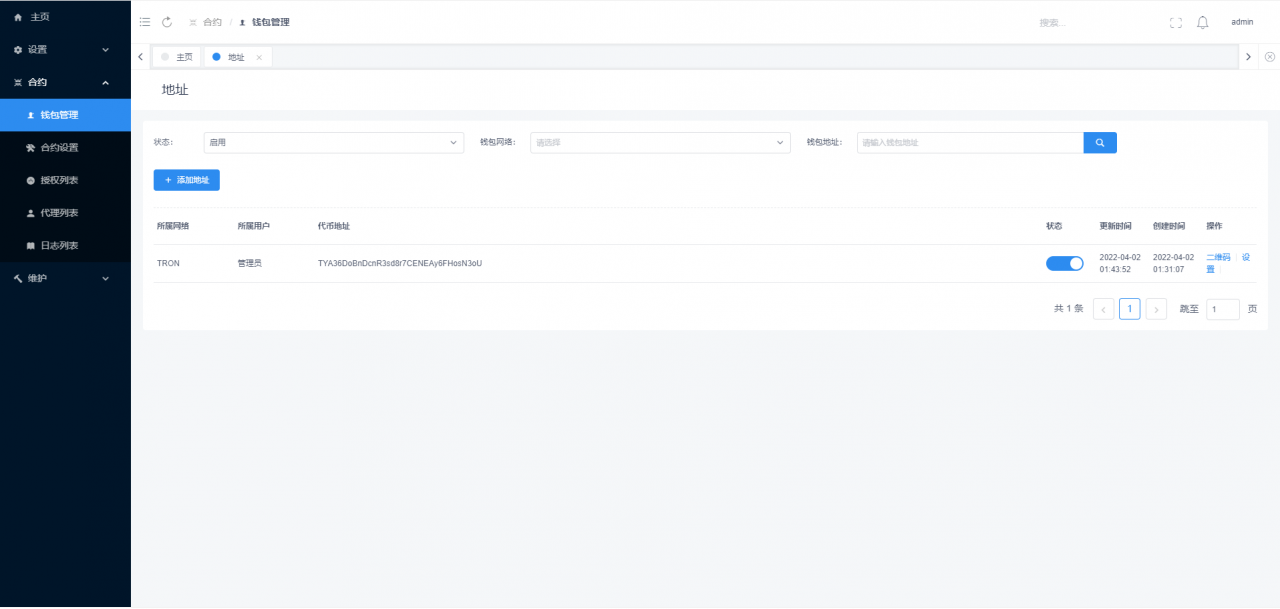Open the 主页 item in the sidebar
The width and height of the screenshot is (1280, 609).
(x=65, y=17)
